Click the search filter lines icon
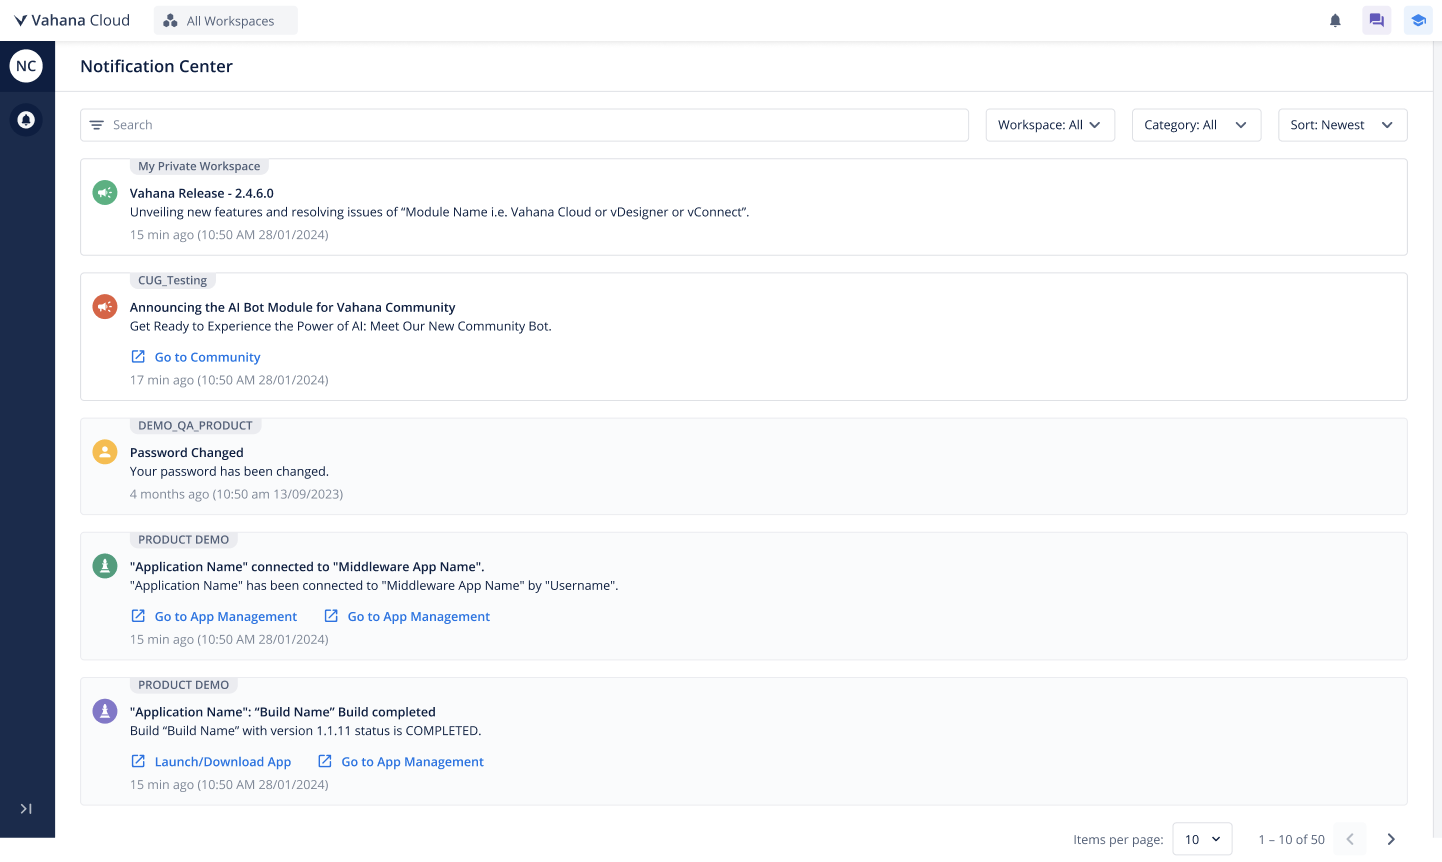Viewport: 1442px width, 862px height. point(97,125)
